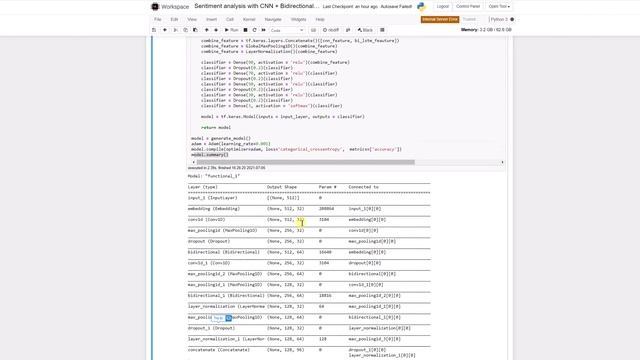Screen dimensions: 640x360
Task: Open the Navigate menu
Action: [273, 20]
